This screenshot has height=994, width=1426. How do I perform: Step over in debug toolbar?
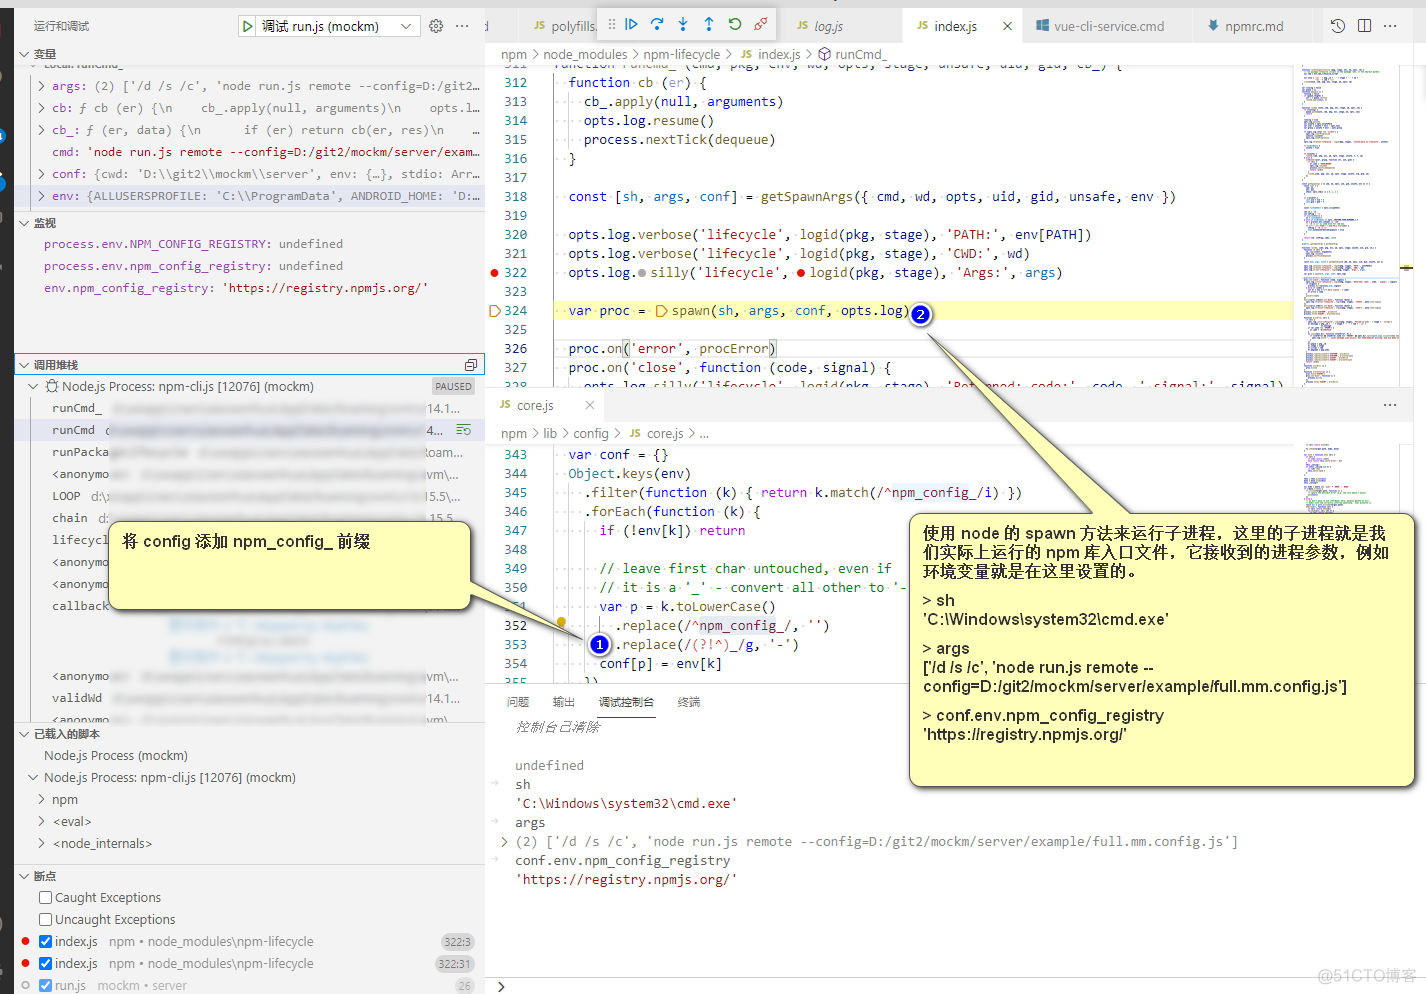(657, 24)
